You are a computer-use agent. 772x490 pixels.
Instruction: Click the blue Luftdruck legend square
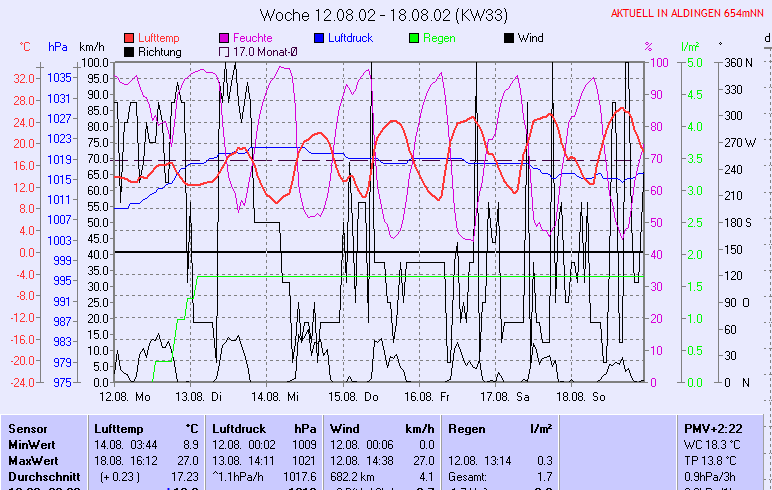pos(320,38)
